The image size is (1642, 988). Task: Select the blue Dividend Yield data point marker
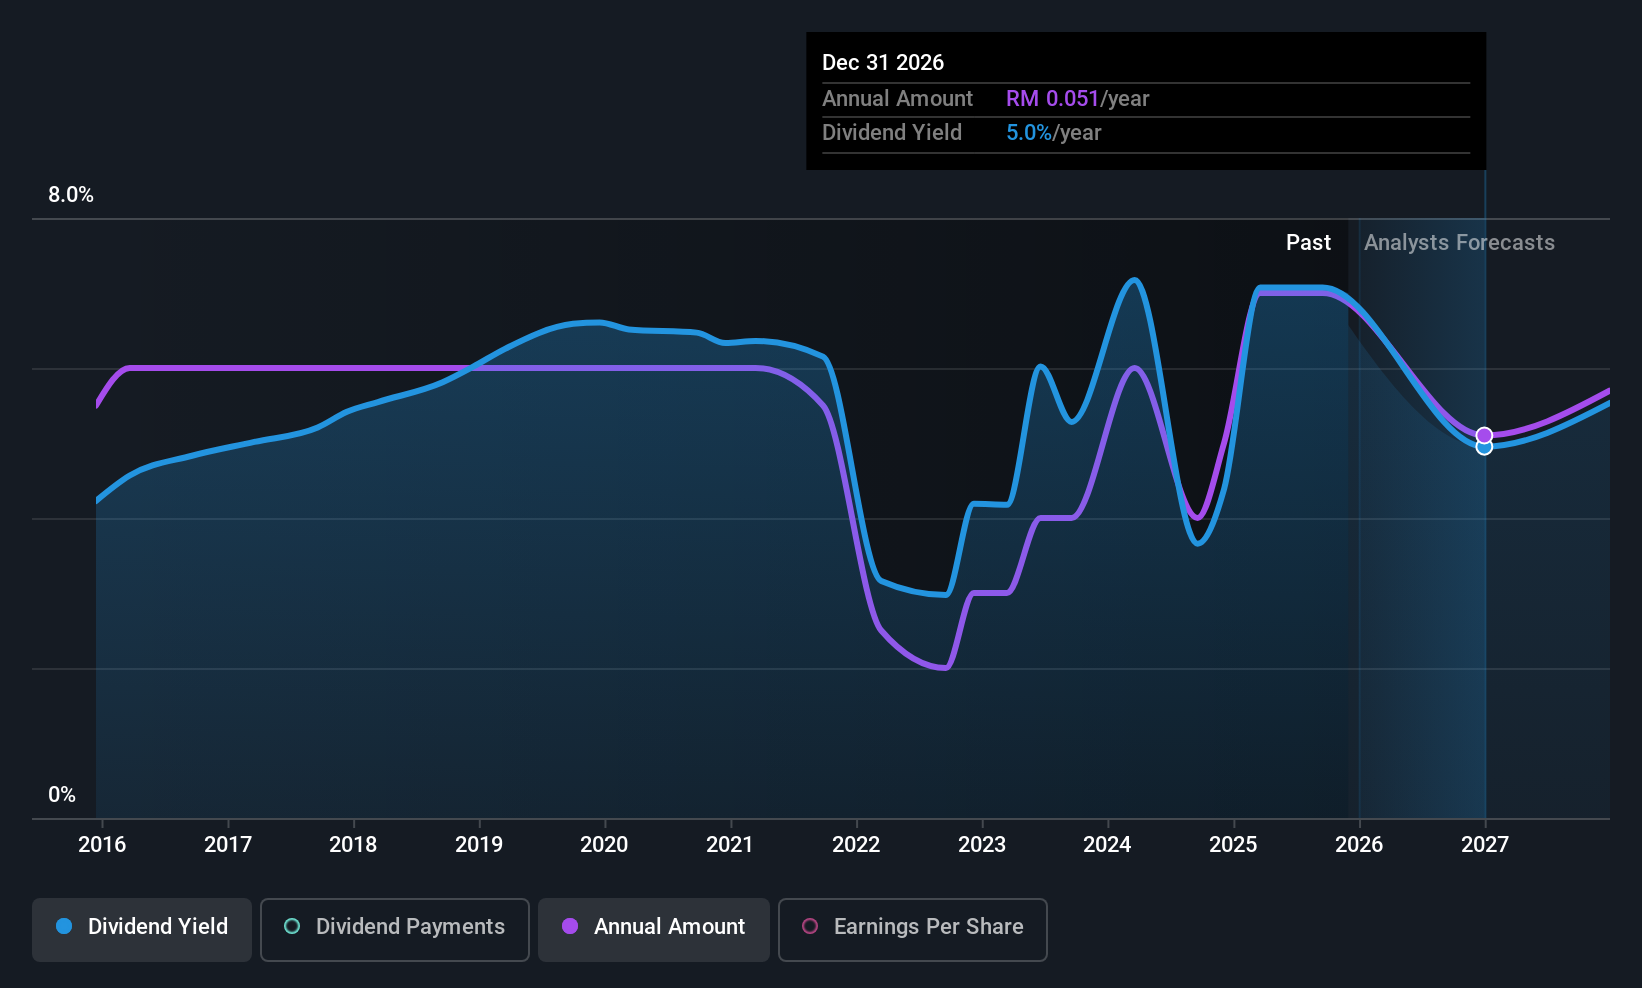click(x=1484, y=447)
